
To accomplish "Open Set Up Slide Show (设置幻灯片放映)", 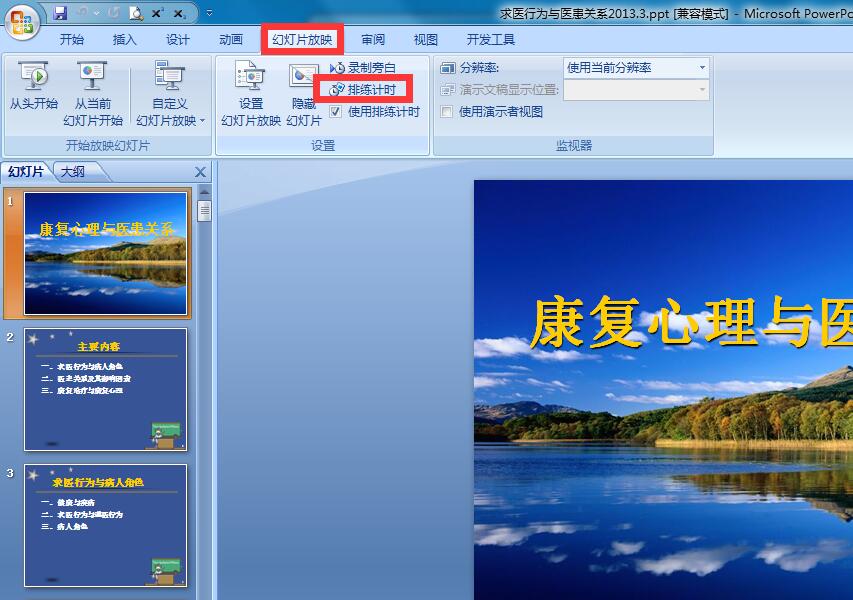I will (x=251, y=93).
